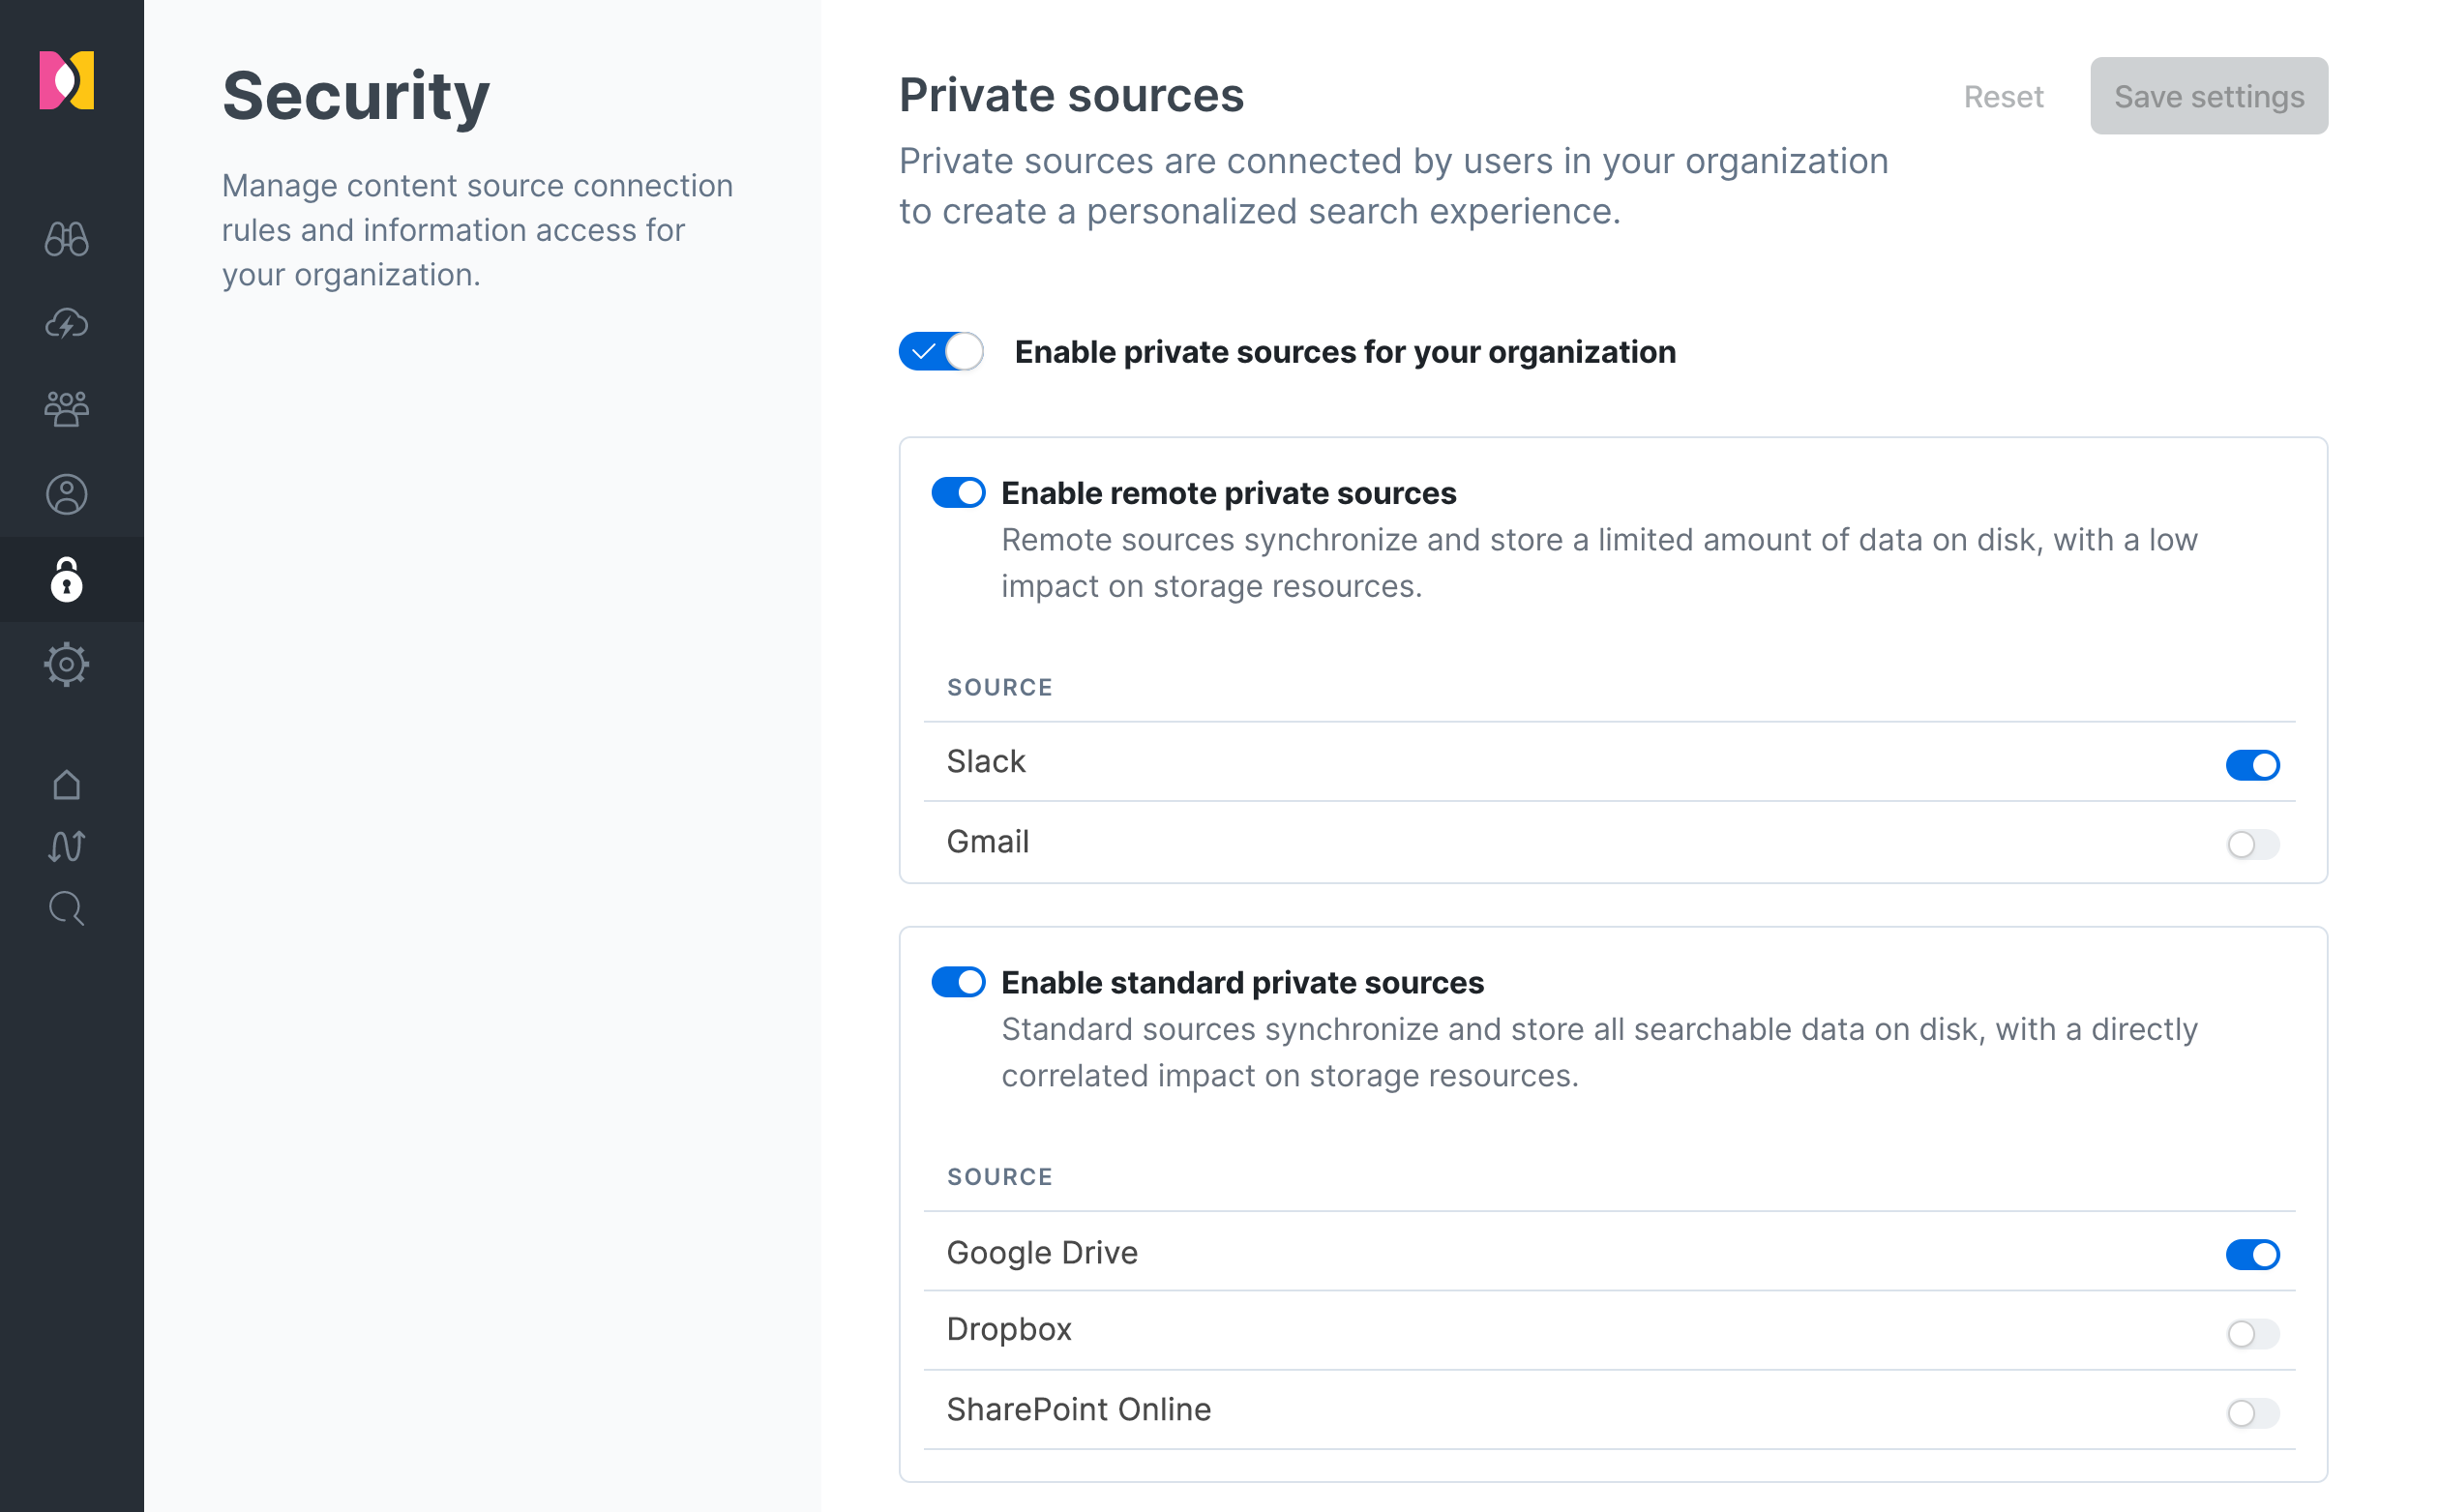2439x1512 pixels.
Task: Disable remote private sources toggle
Action: [958, 493]
